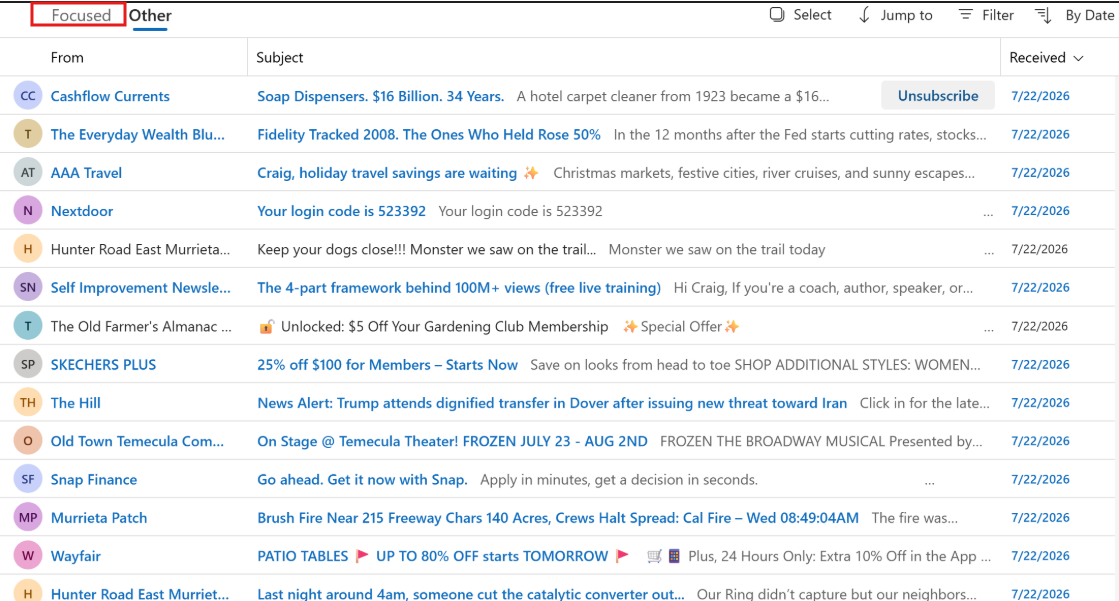Open sender Snap Finance

tap(93, 480)
